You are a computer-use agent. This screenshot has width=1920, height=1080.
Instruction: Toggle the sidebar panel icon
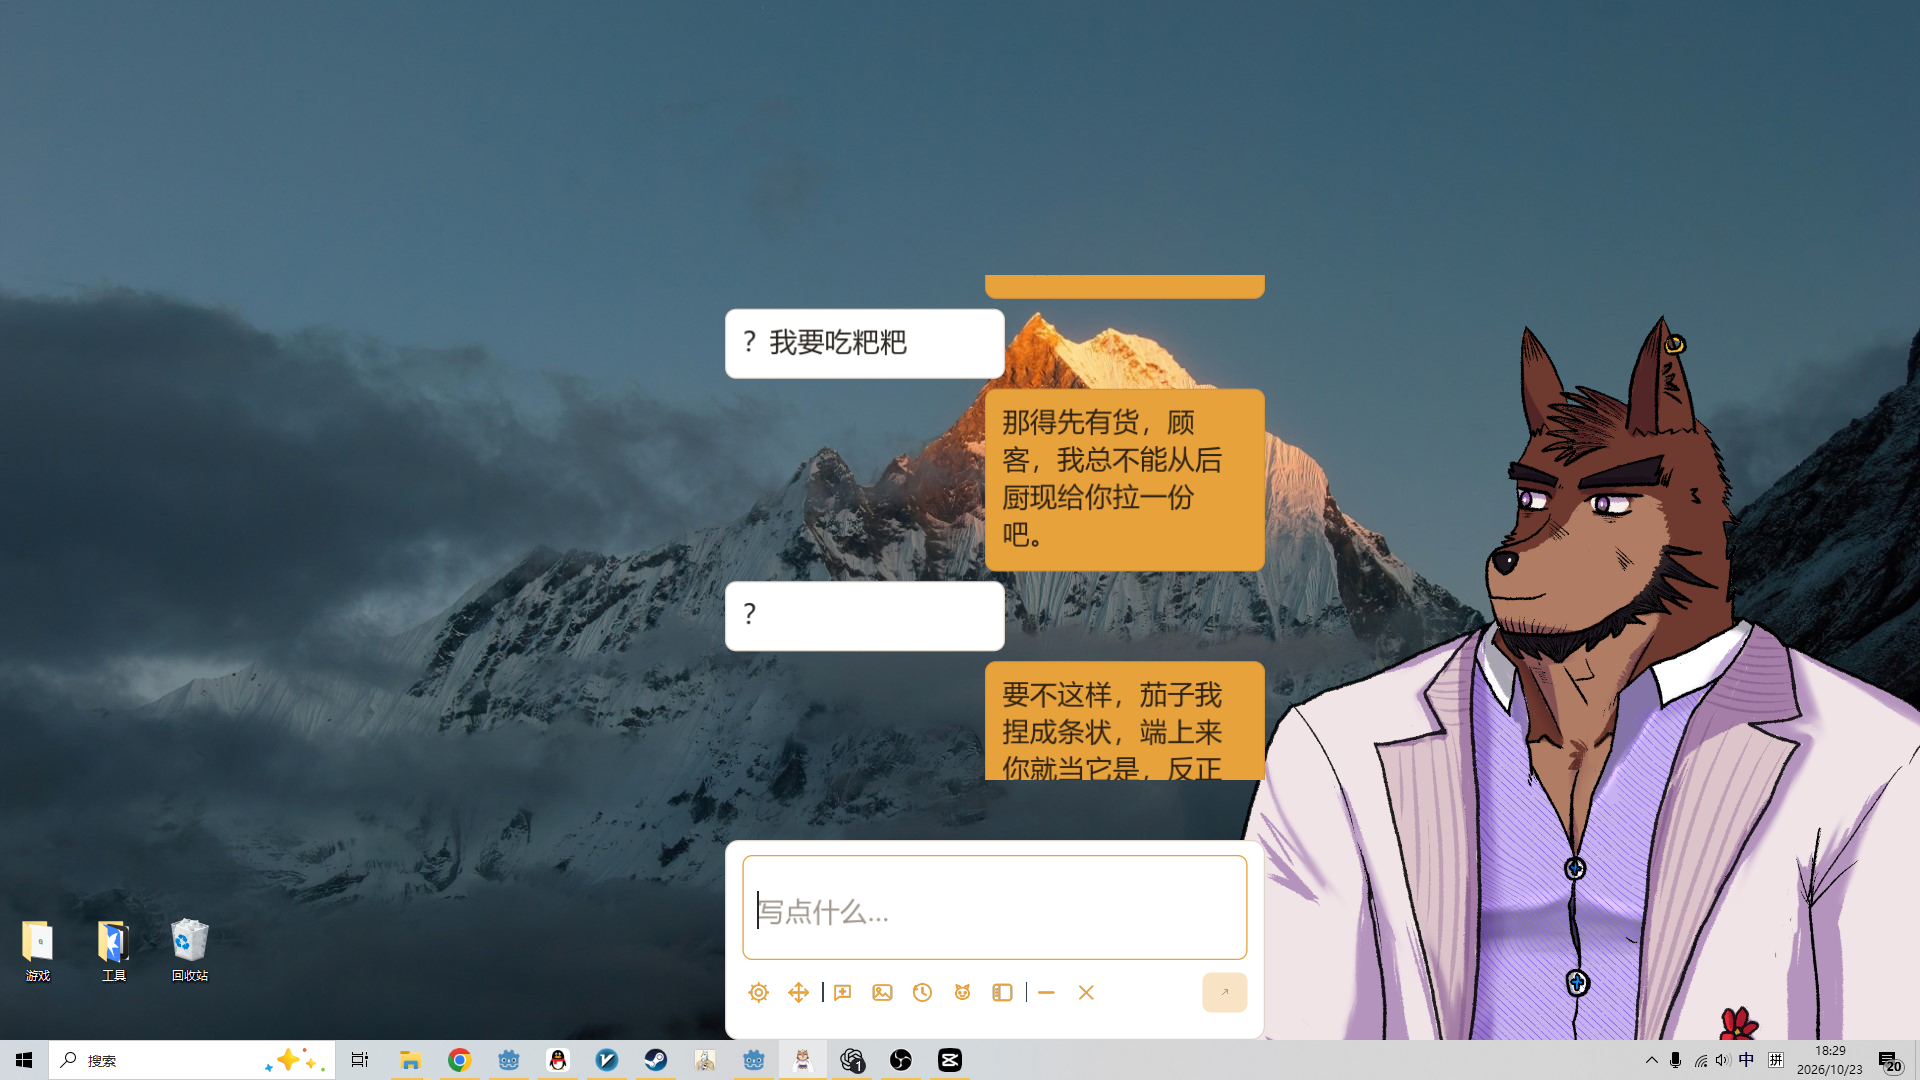tap(1002, 992)
